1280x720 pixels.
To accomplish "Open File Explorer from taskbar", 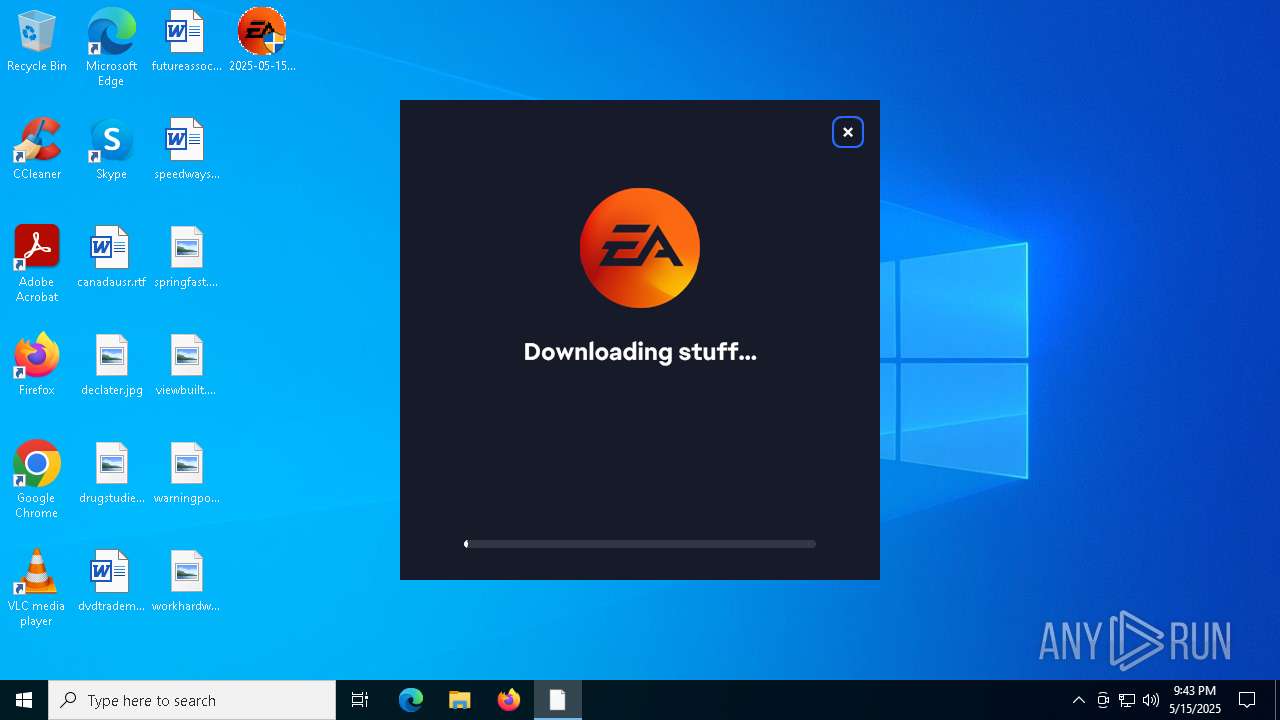I will click(x=460, y=700).
